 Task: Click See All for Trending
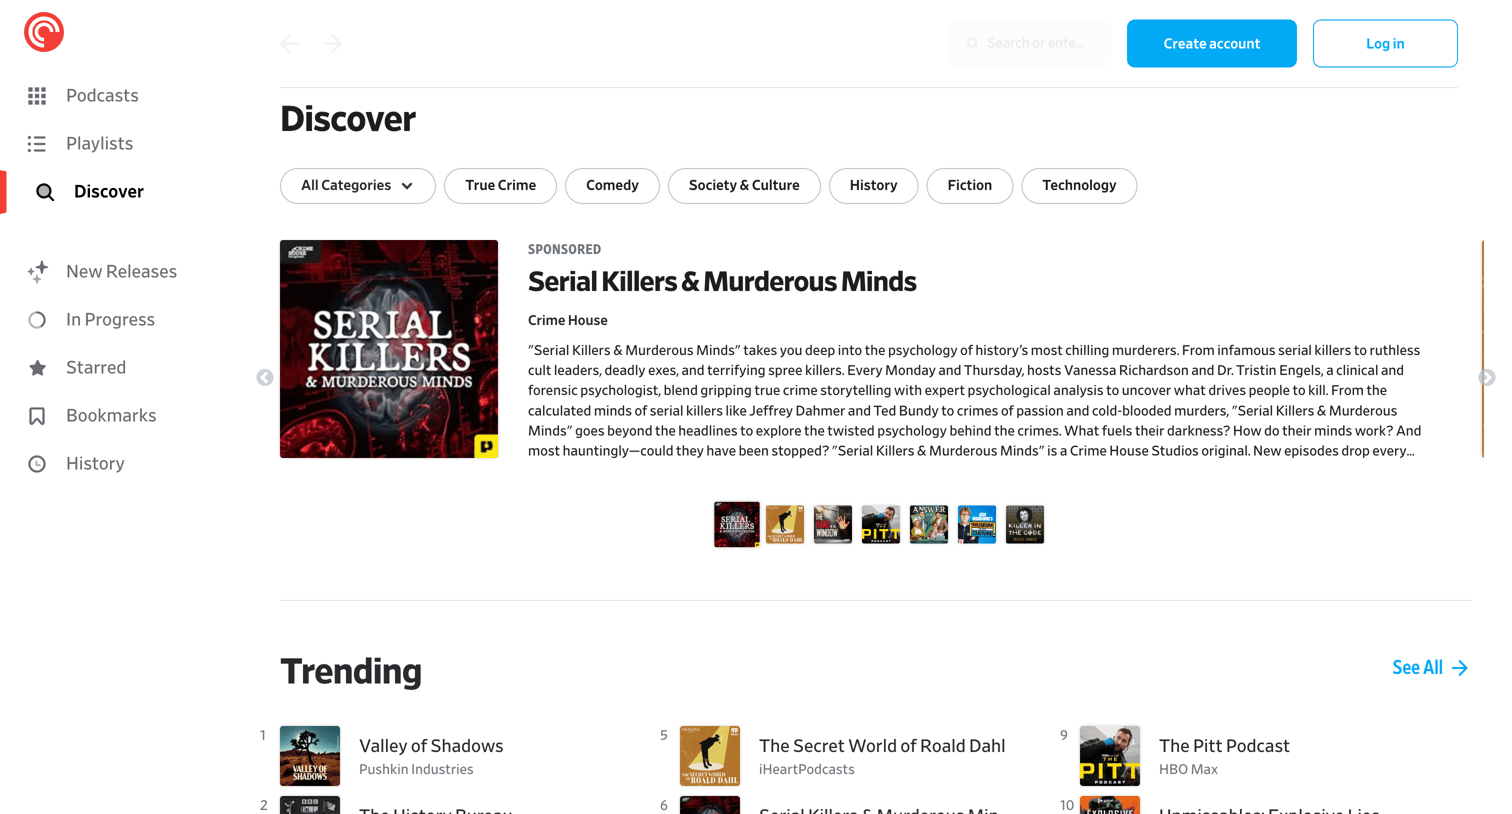1430,668
